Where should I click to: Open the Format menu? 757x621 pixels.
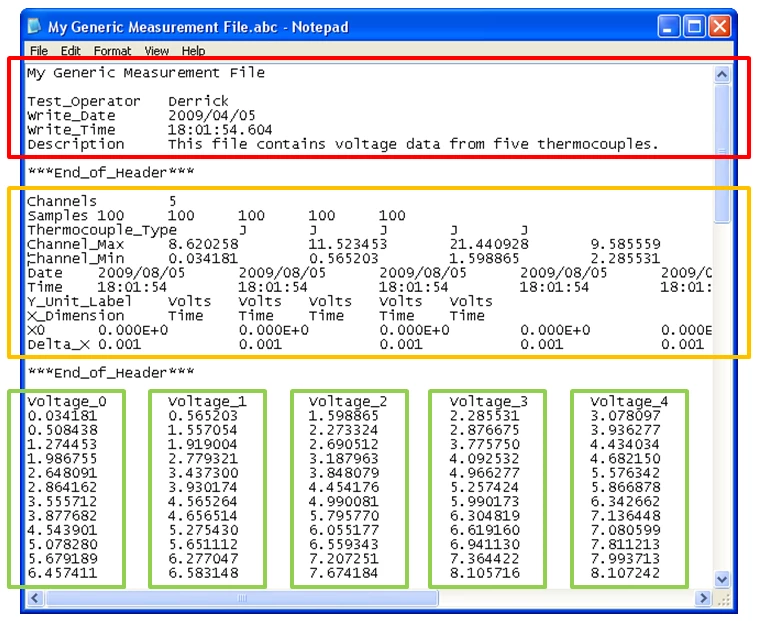point(112,50)
